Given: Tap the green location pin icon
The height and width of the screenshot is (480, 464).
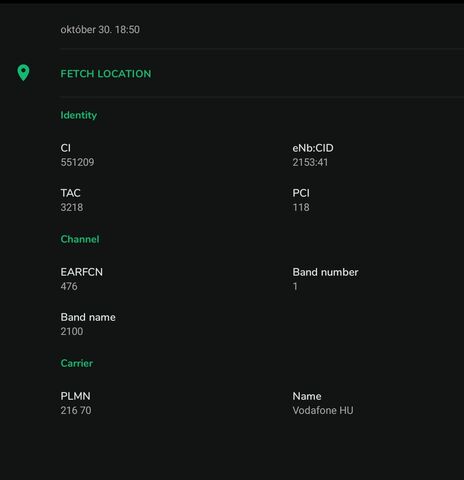Looking at the screenshot, I should 23,72.
